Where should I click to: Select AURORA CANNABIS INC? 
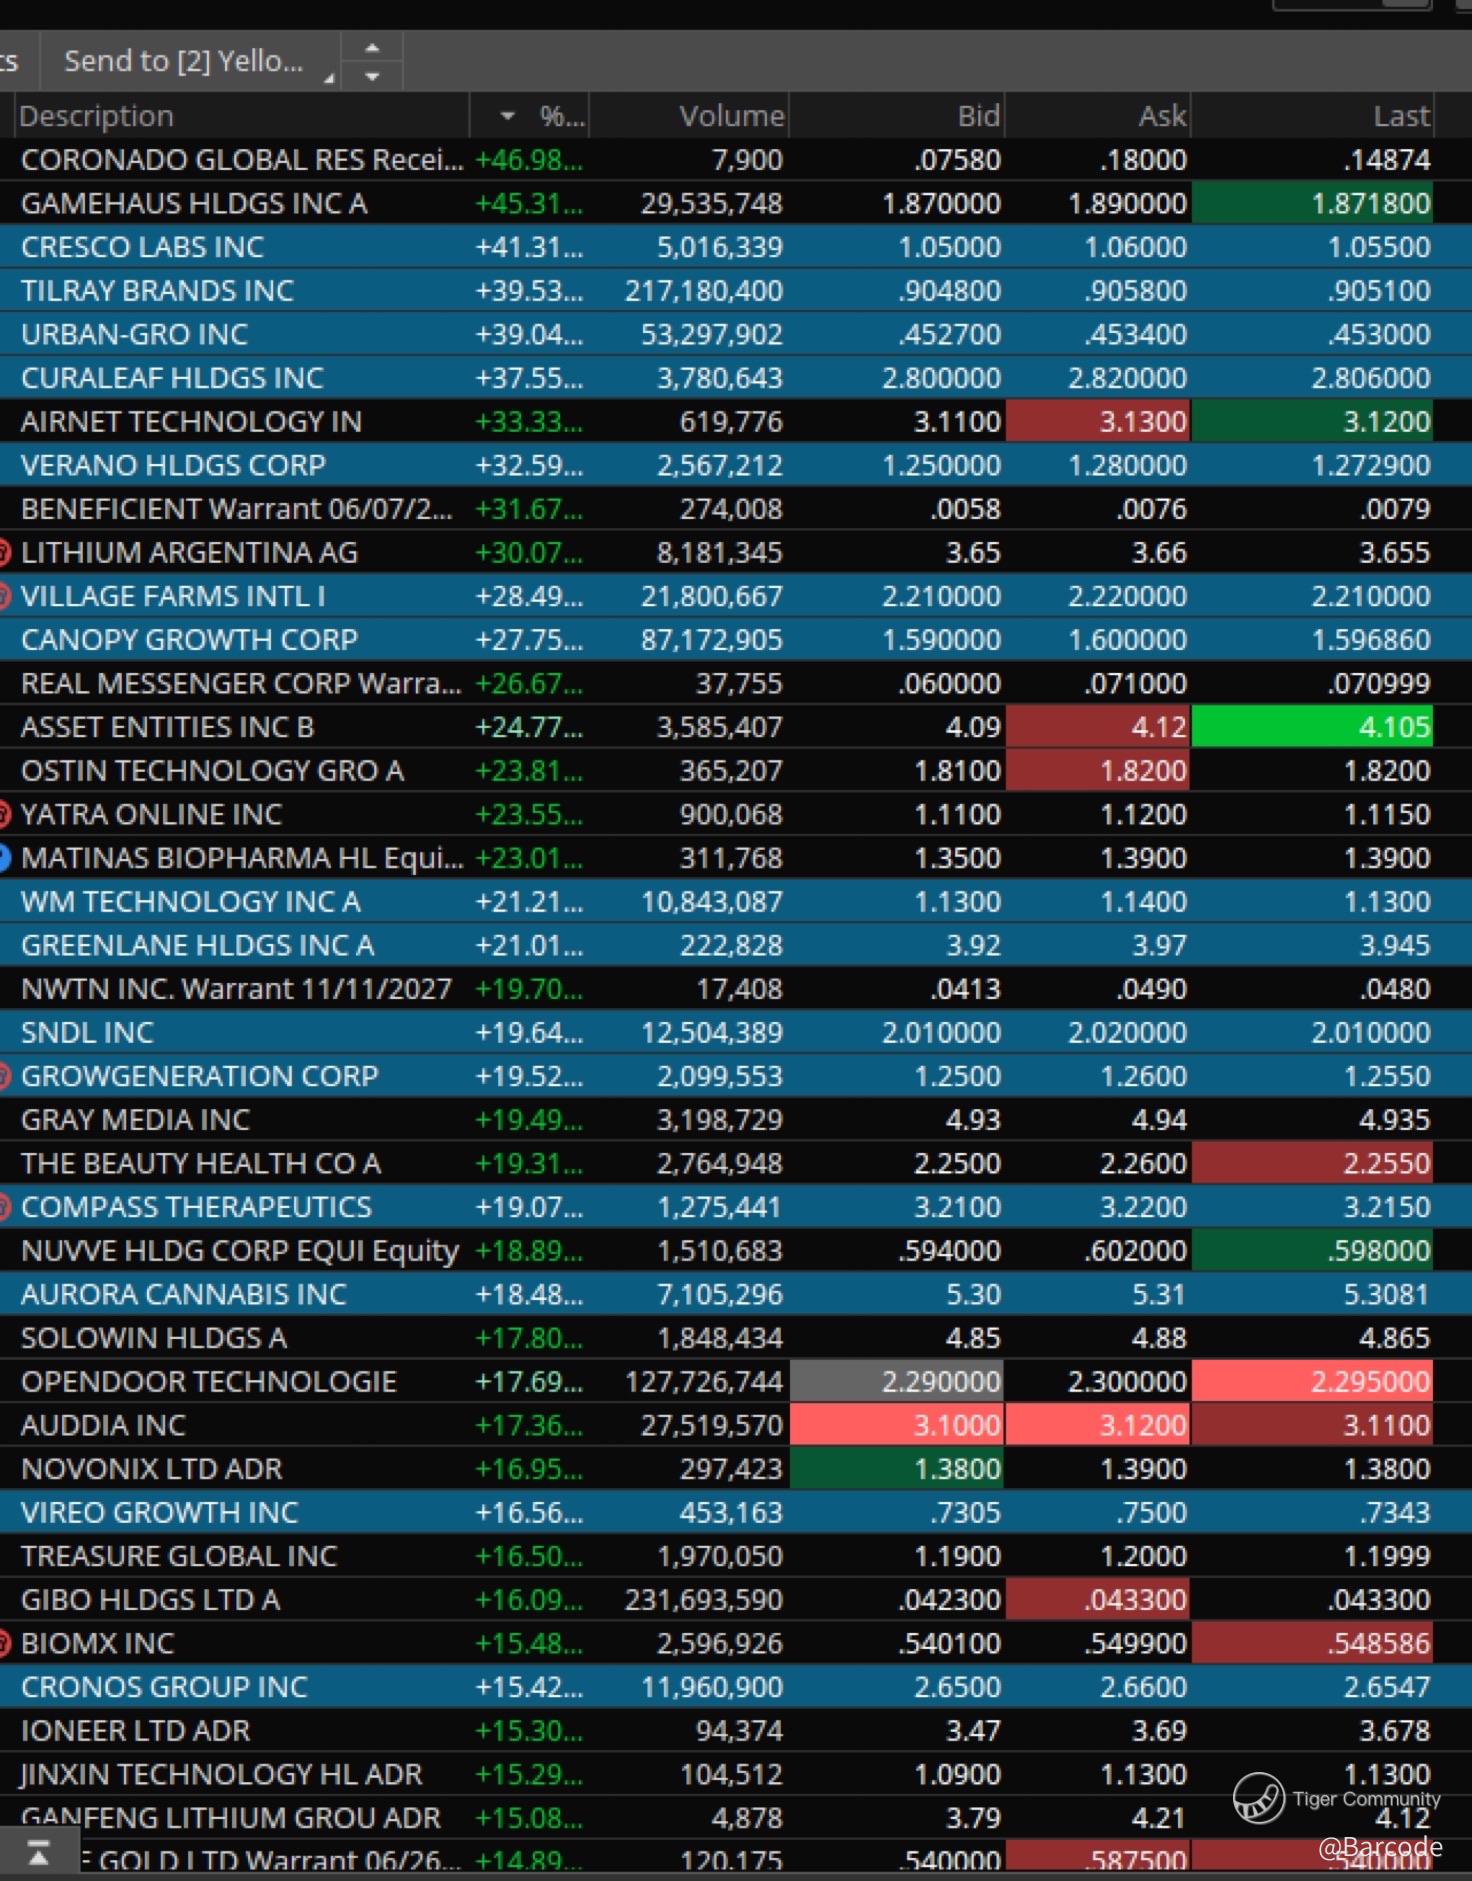pyautogui.click(x=183, y=1295)
